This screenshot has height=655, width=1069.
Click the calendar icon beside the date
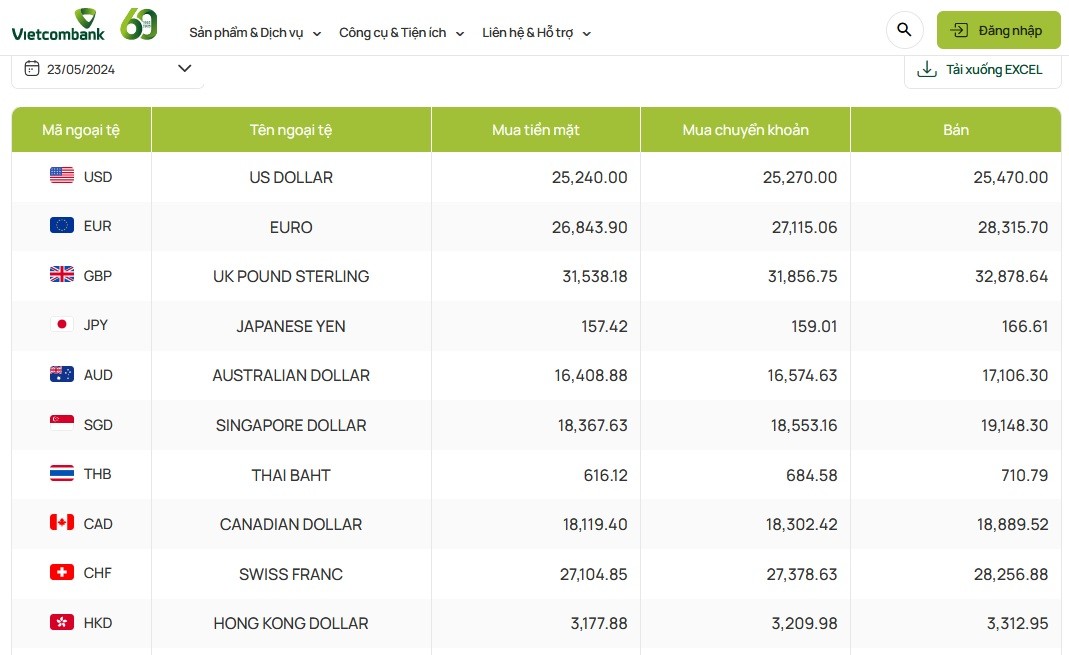coord(31,69)
